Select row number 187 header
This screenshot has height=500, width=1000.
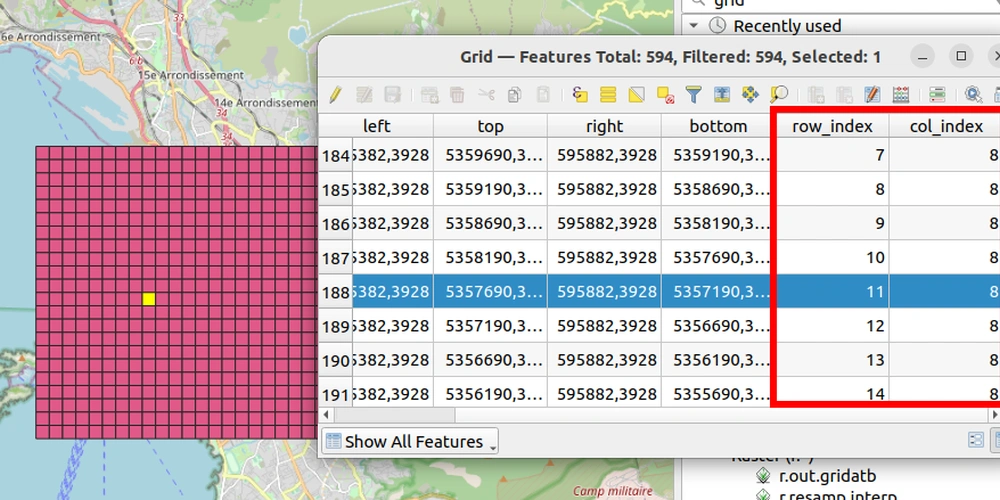[x=335, y=258]
